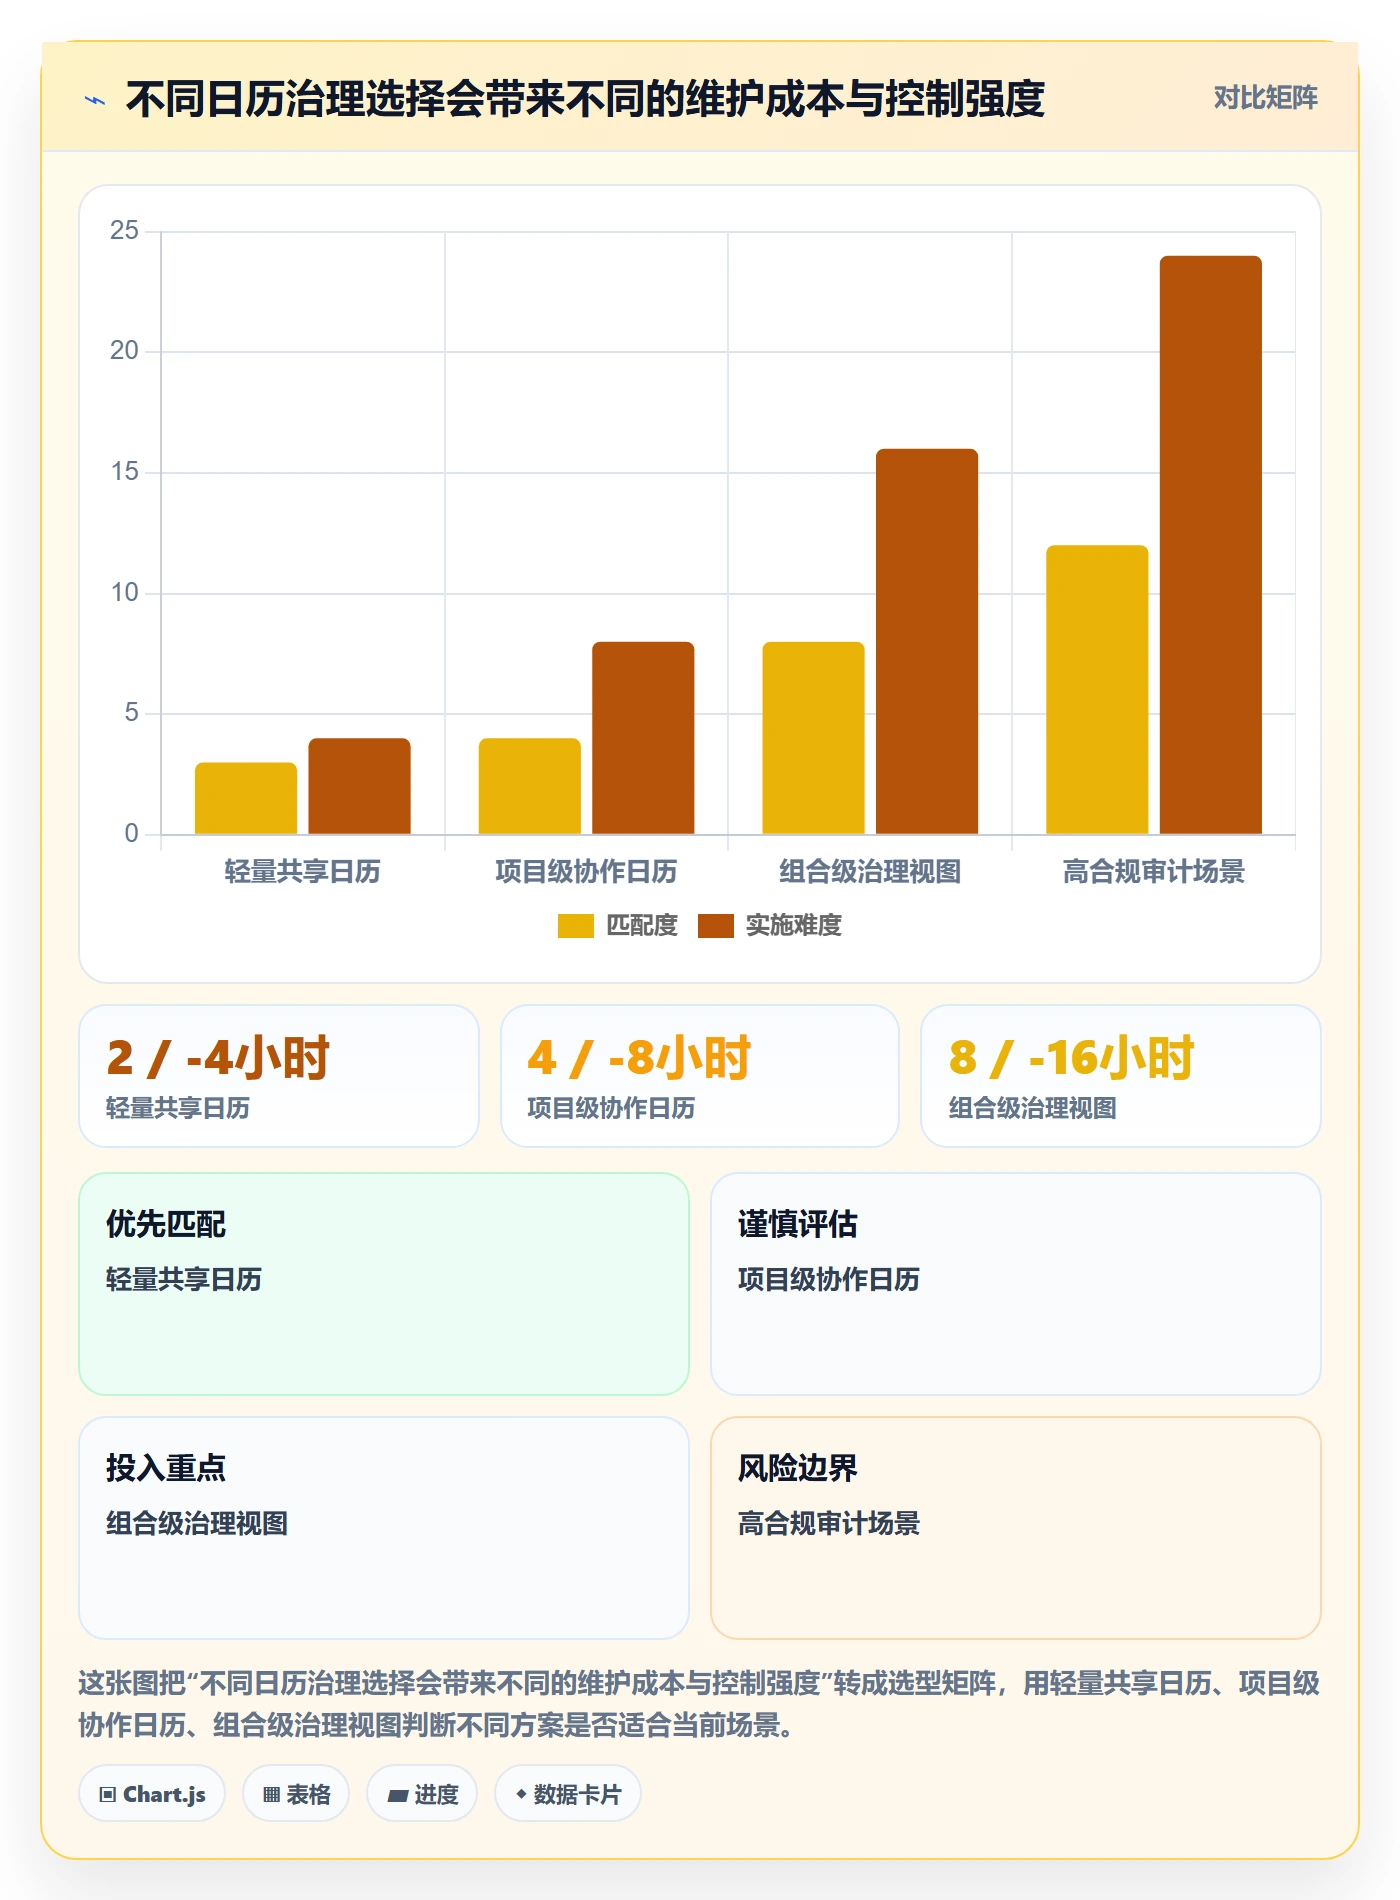Click the 项目级协作日历 x-axis label
The width and height of the screenshot is (1400, 1900).
[x=586, y=872]
